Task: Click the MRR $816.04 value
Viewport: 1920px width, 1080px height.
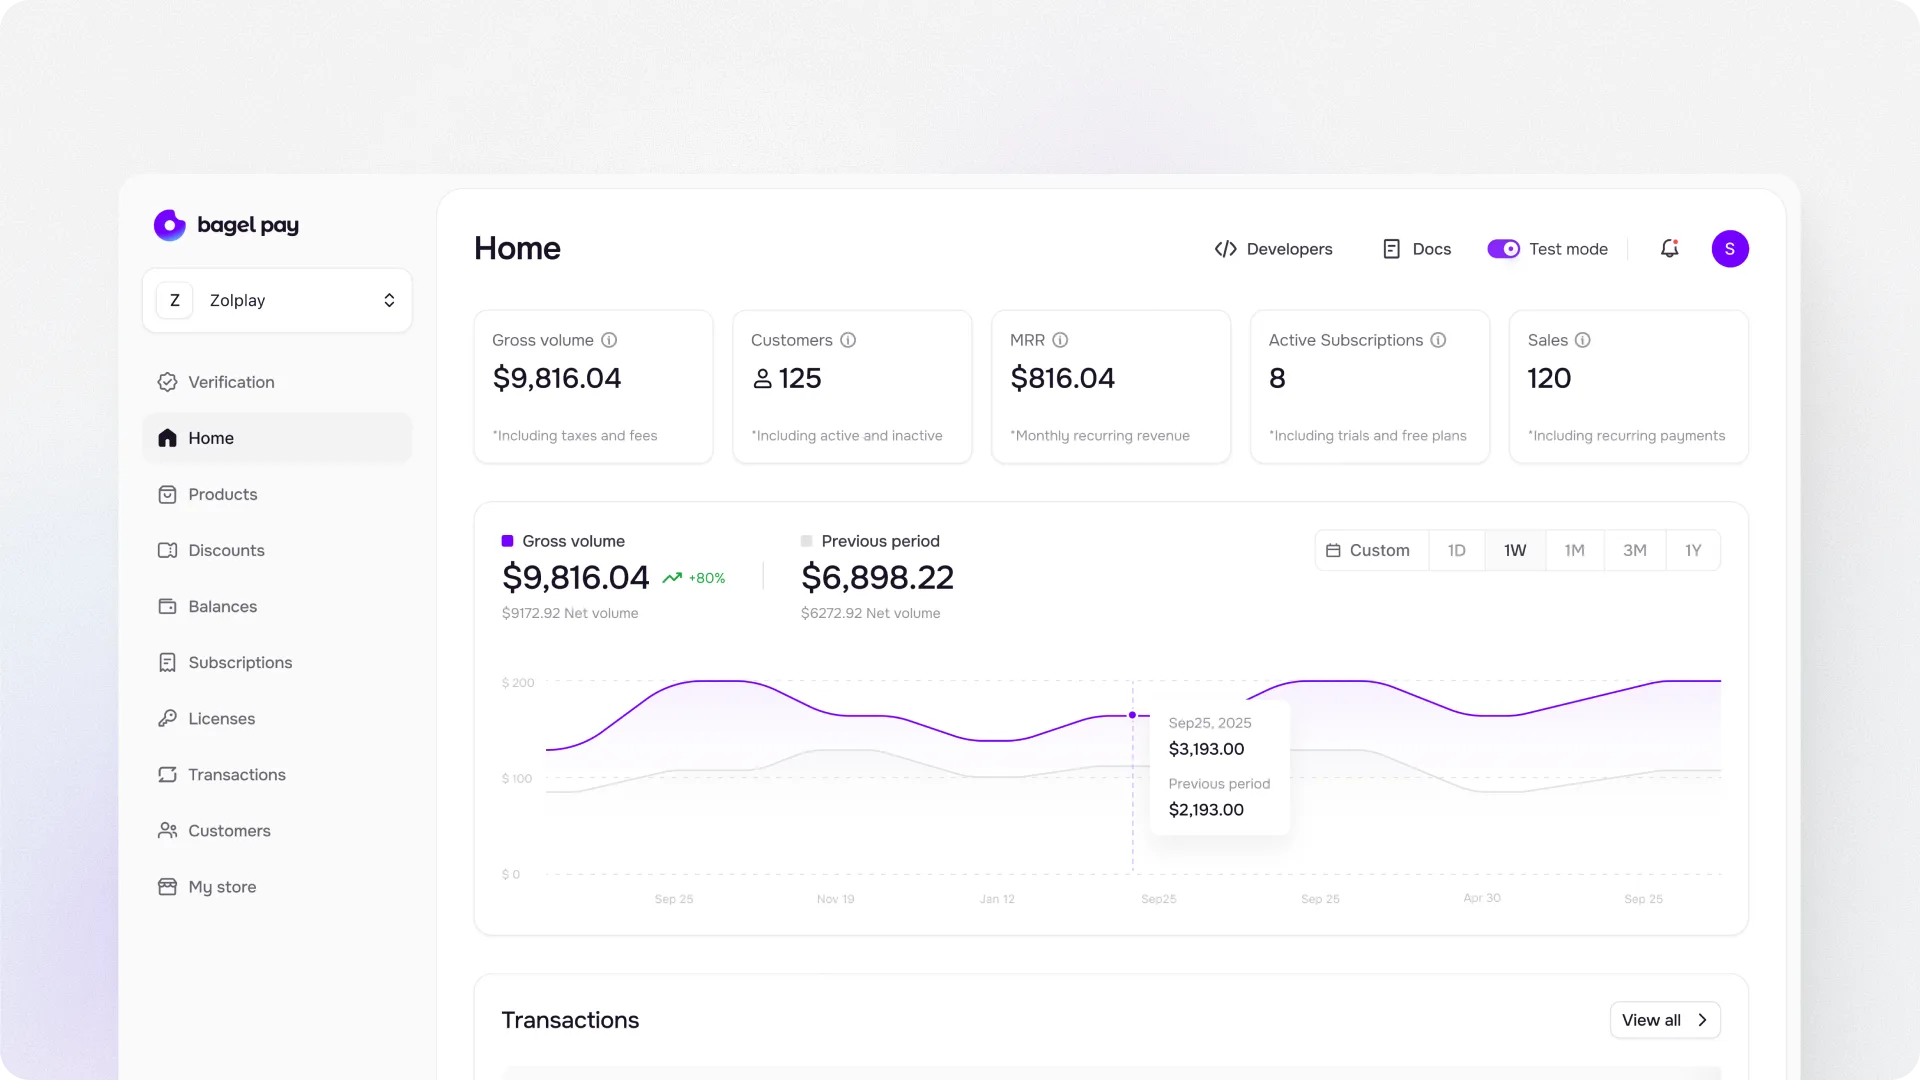Action: click(1062, 379)
